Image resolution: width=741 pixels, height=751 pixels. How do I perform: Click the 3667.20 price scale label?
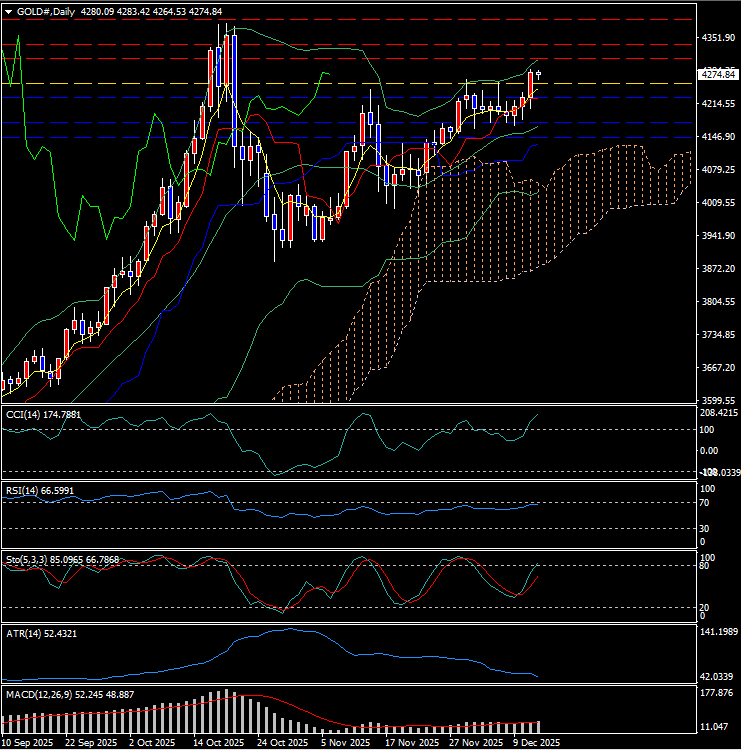point(719,368)
